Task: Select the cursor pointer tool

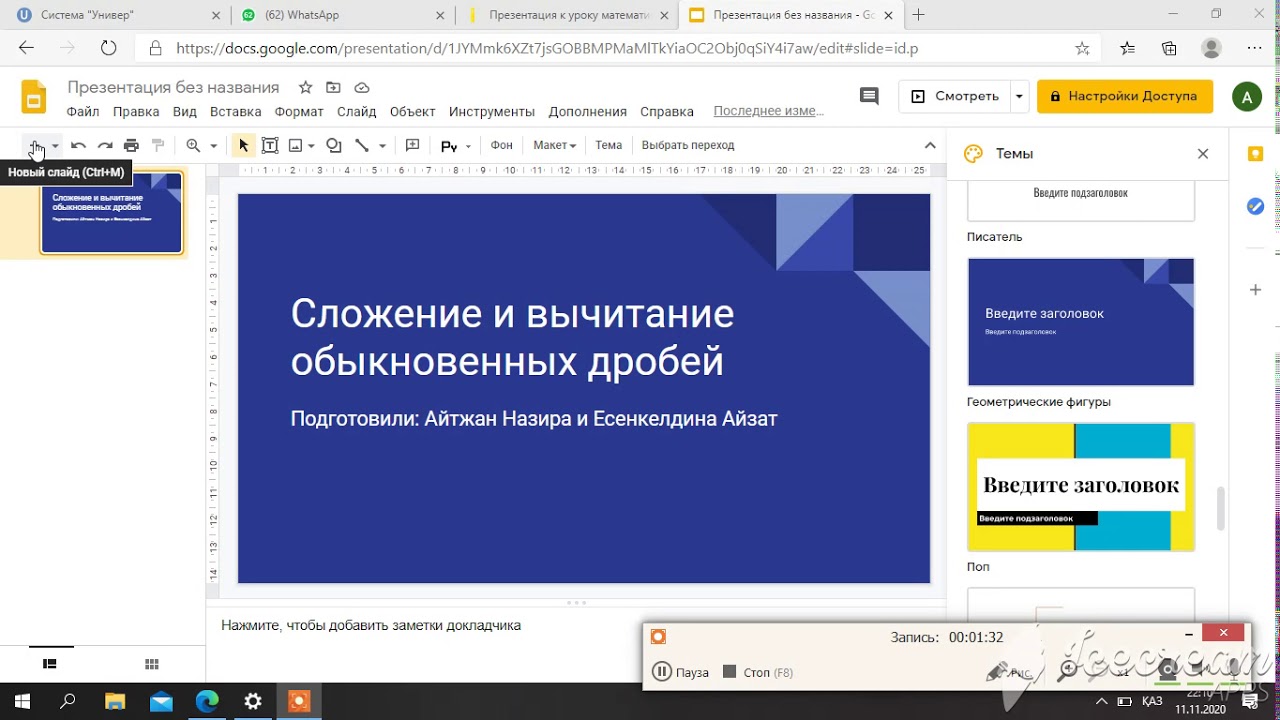Action: click(243, 146)
